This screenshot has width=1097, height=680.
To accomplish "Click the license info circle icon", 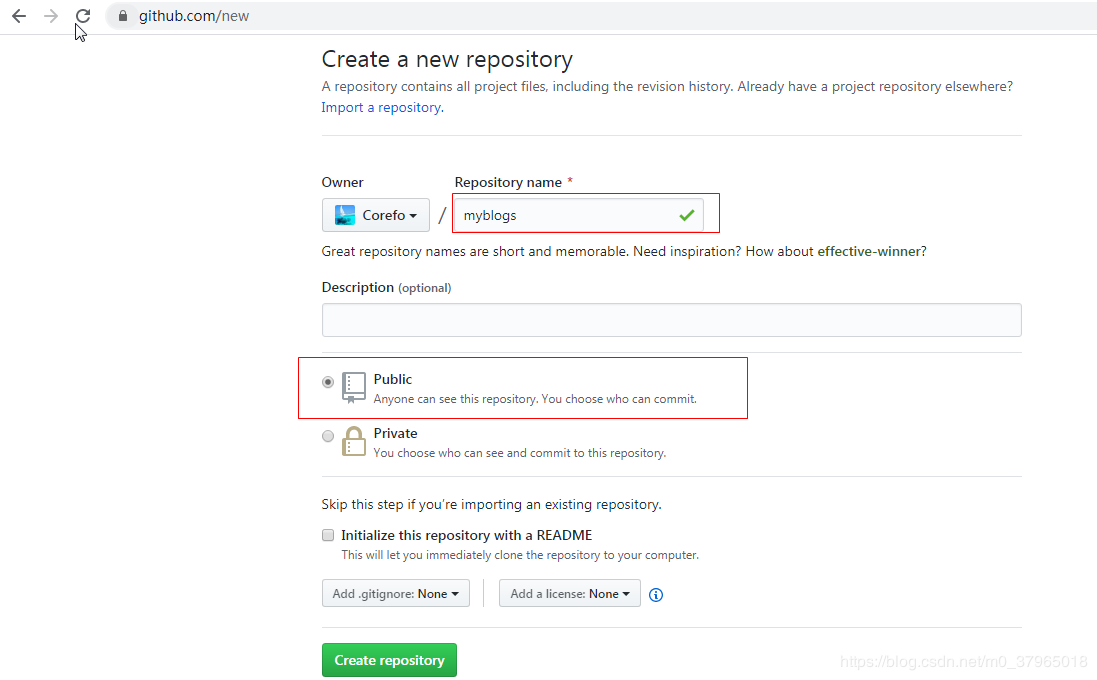I will (x=656, y=595).
